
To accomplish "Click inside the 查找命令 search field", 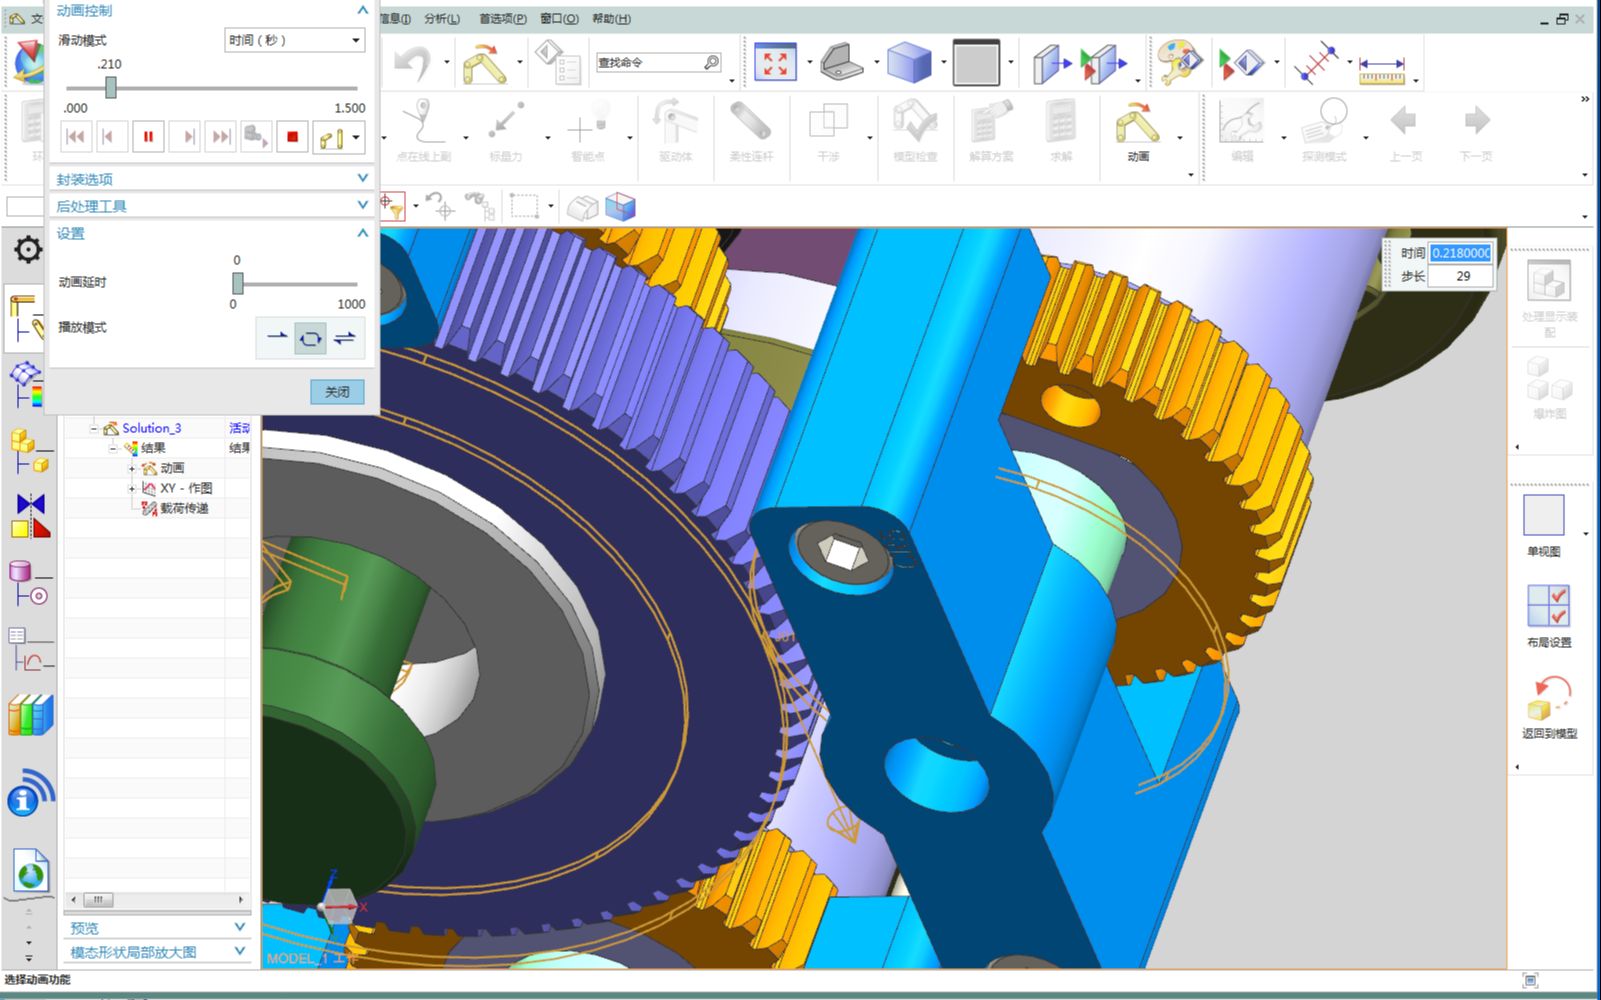I will 650,63.
